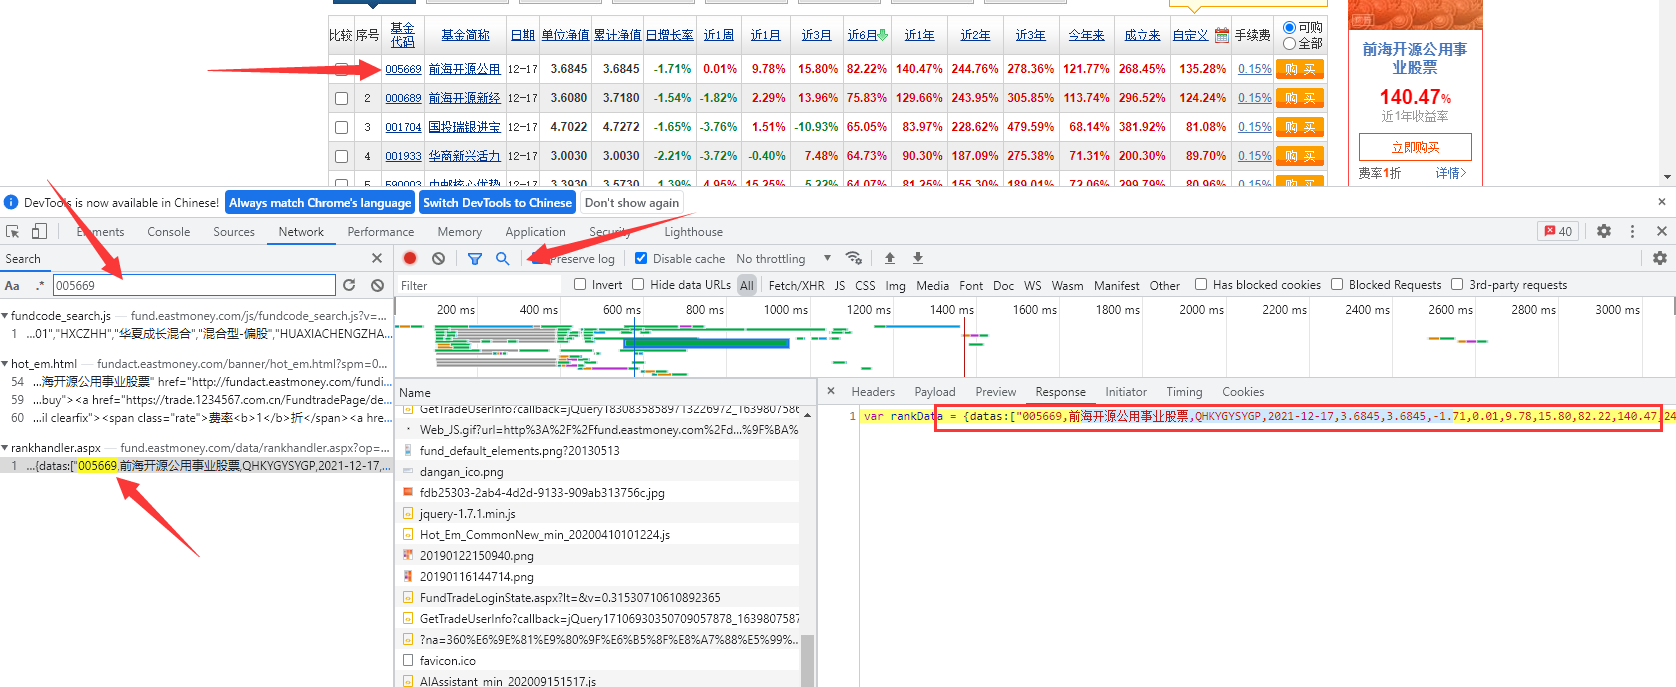Import HAR file with upload arrow
This screenshot has width=1676, height=687.
[x=890, y=258]
